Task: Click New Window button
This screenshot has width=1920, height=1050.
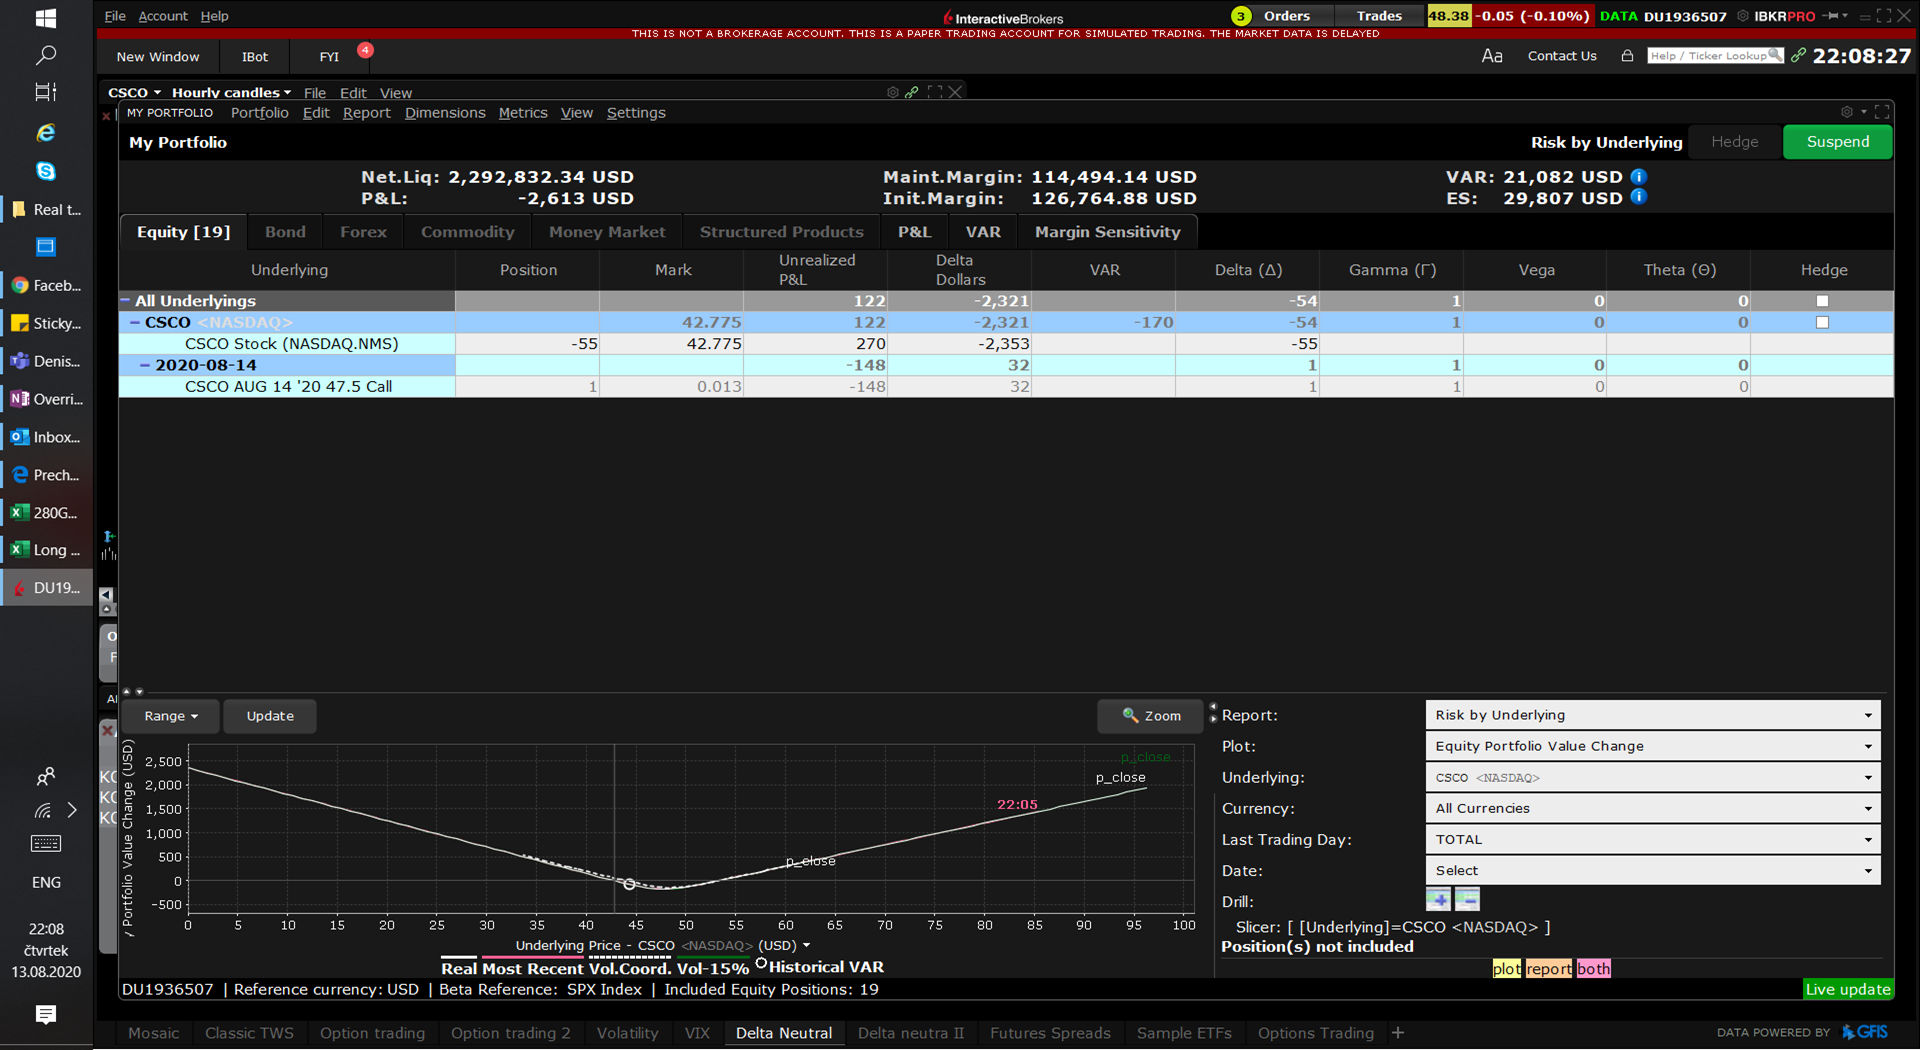Action: tap(158, 57)
